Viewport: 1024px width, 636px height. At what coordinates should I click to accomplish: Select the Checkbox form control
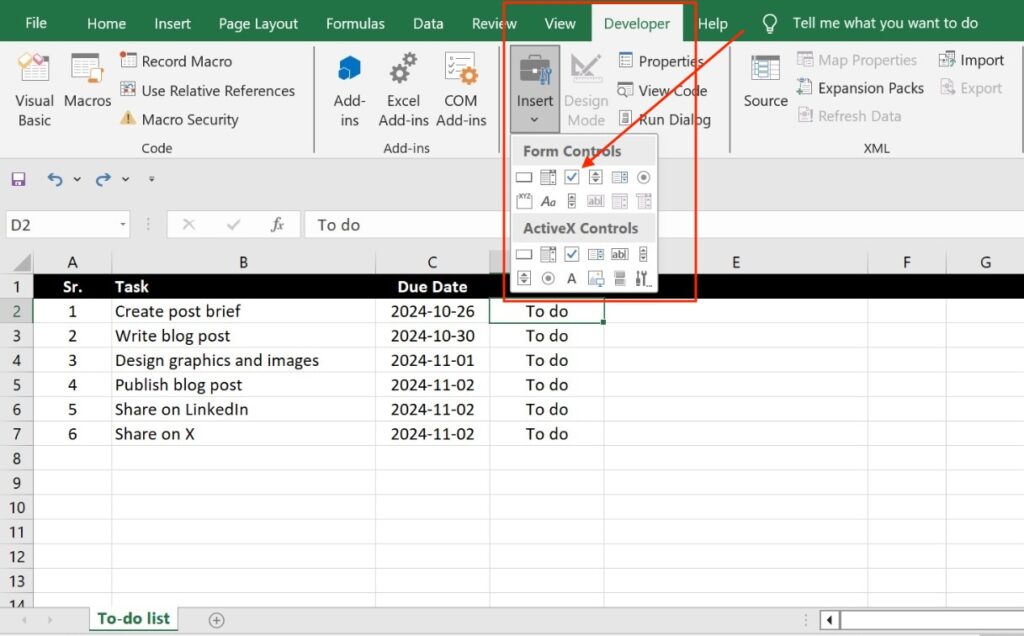click(571, 177)
